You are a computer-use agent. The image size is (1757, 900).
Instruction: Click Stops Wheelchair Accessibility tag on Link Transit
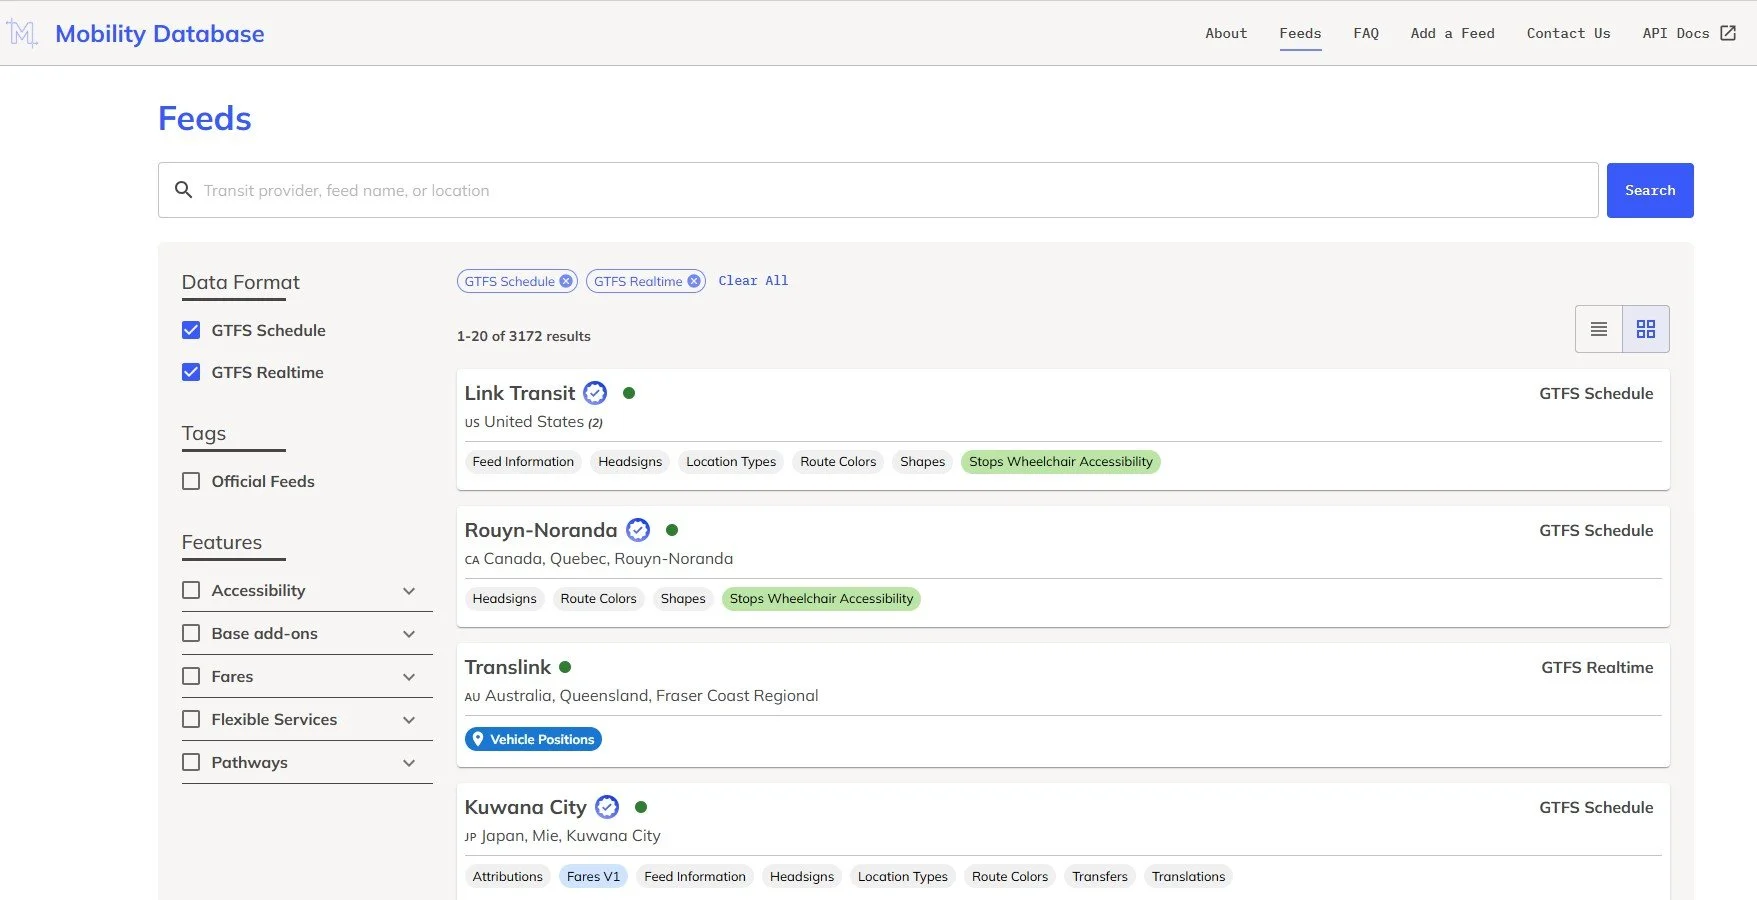tap(1061, 462)
